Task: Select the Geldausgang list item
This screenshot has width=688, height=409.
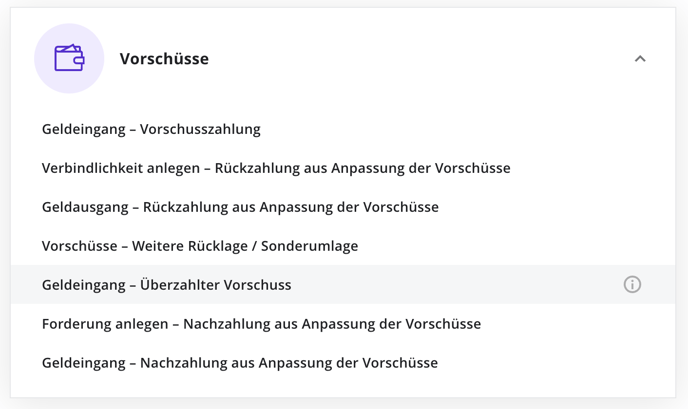Action: coord(343,207)
